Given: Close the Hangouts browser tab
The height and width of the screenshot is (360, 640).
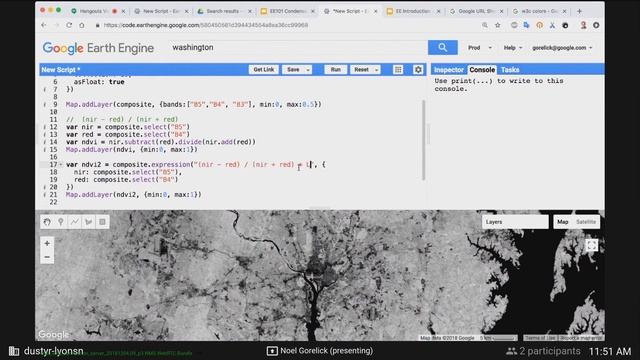Looking at the screenshot, I should (x=123, y=11).
